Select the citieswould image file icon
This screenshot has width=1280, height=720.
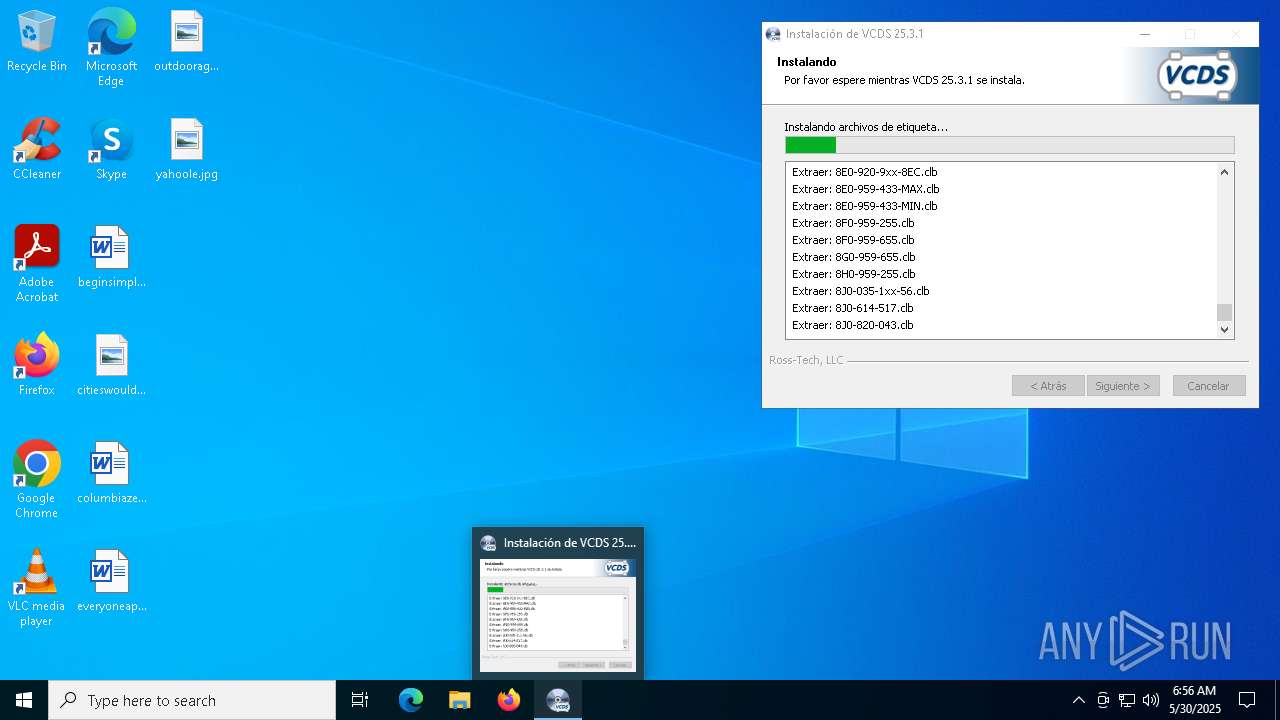111,366
